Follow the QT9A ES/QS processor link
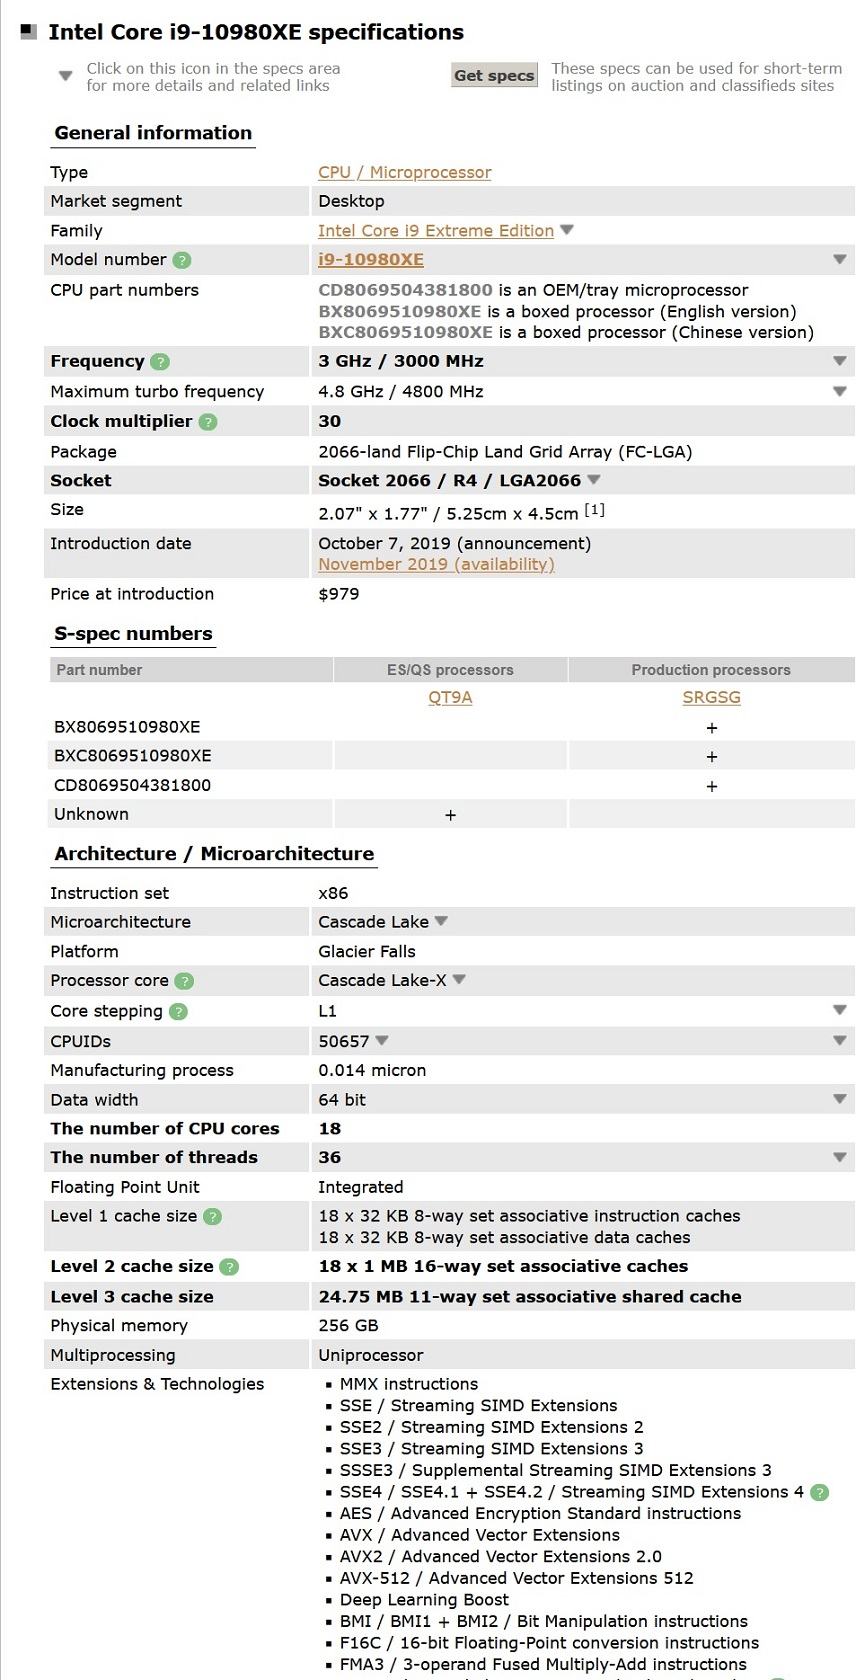The width and height of the screenshot is (865, 1680). tap(450, 697)
